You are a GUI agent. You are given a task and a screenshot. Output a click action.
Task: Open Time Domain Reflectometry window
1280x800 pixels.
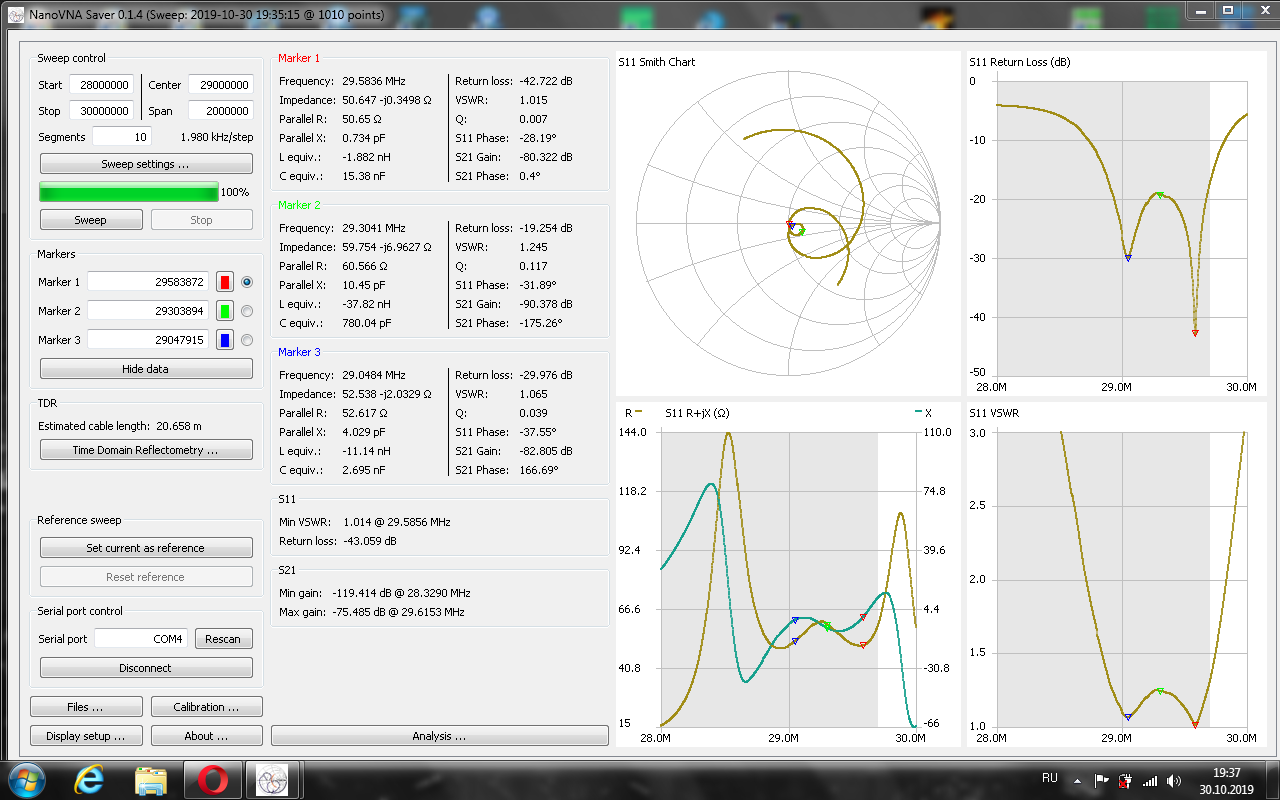[146, 451]
